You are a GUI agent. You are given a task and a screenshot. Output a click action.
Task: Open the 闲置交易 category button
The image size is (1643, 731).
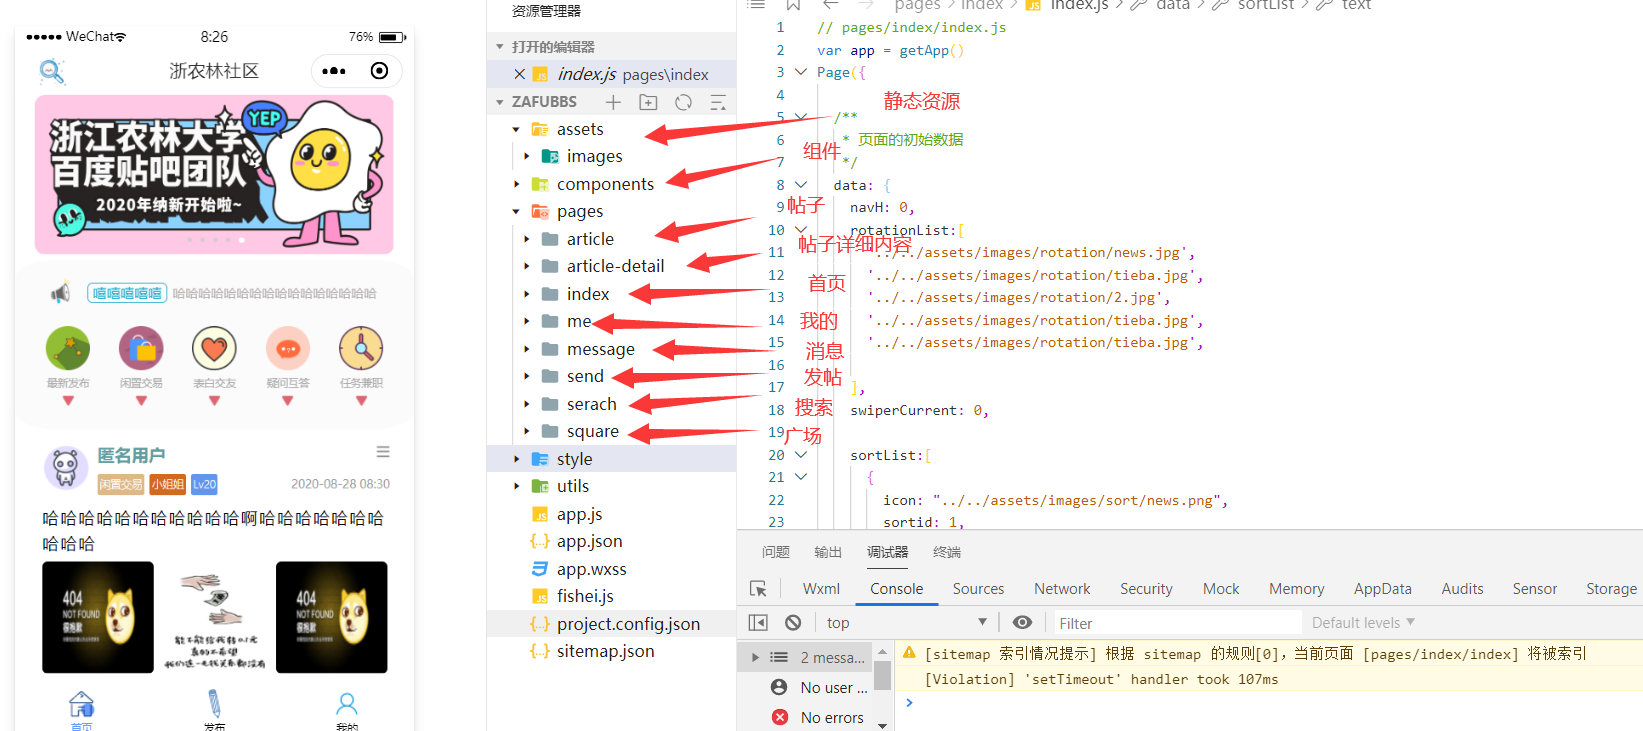tap(141, 358)
